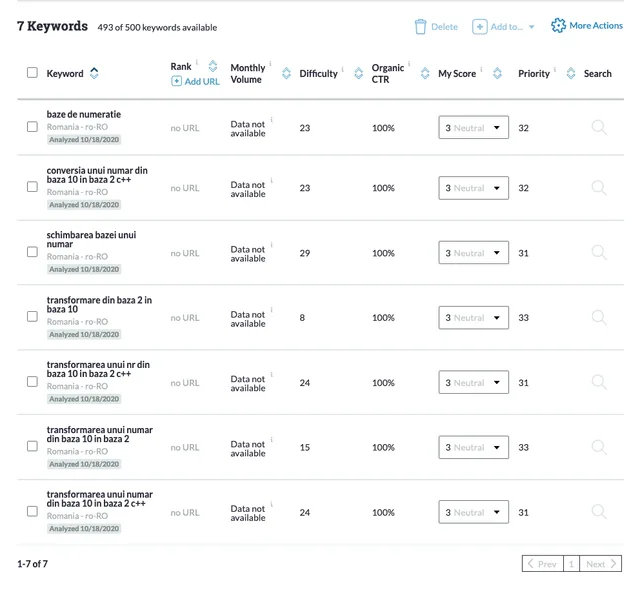640x594 pixels.
Task: Click the Organic CTR column header
Action: click(388, 73)
